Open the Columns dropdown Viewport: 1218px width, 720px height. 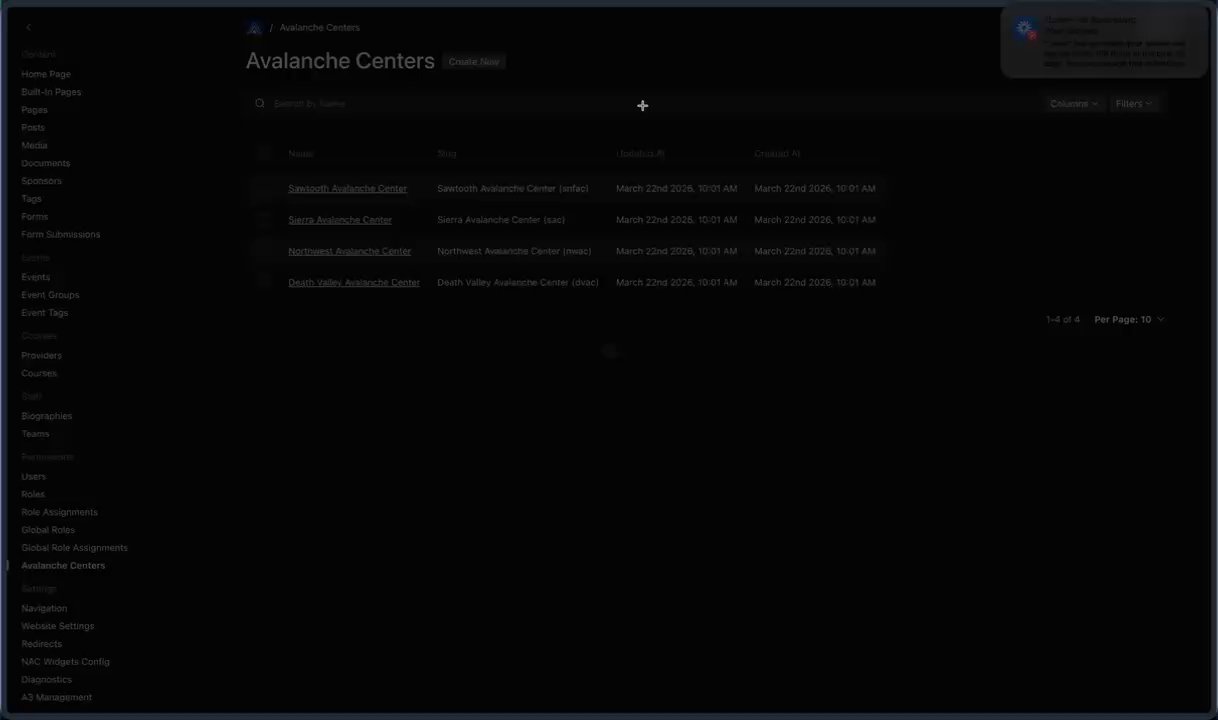click(x=1073, y=103)
